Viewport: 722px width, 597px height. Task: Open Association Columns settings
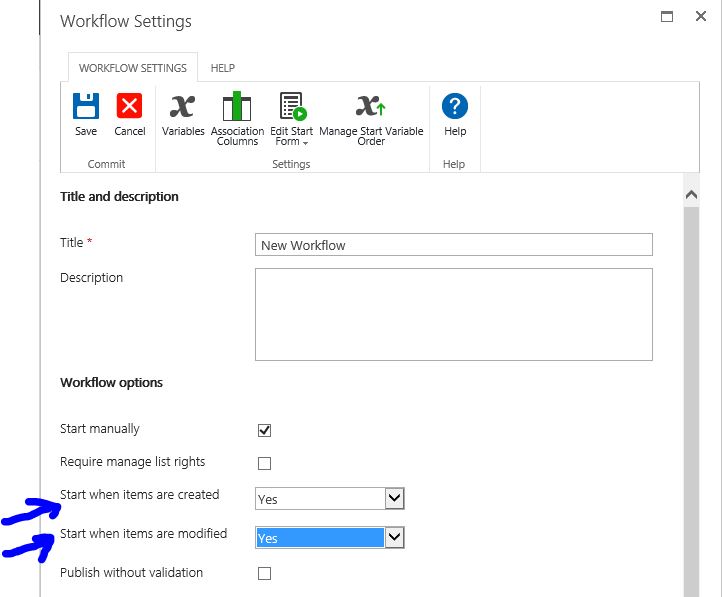pos(237,106)
